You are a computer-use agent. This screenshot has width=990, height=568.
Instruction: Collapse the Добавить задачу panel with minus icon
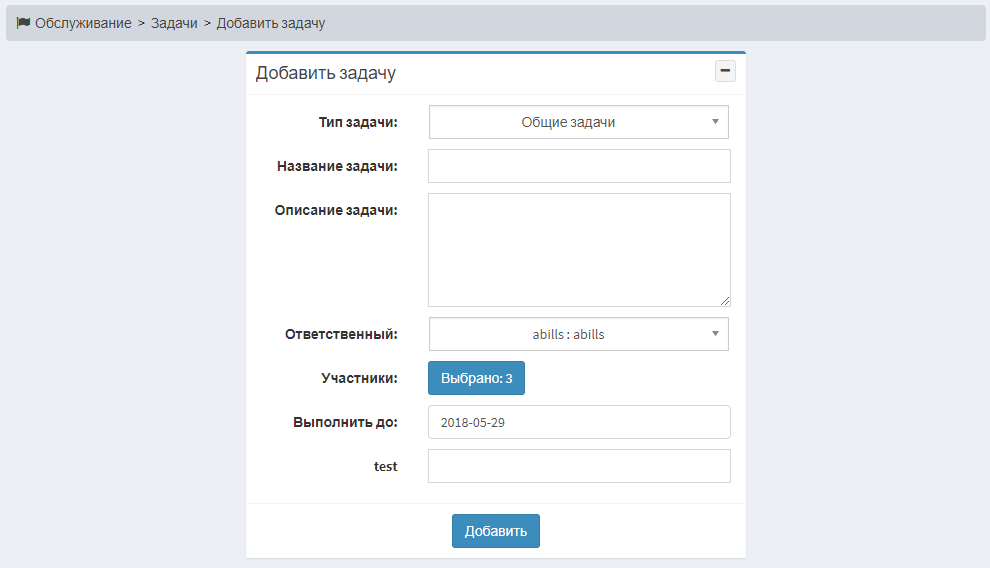725,71
